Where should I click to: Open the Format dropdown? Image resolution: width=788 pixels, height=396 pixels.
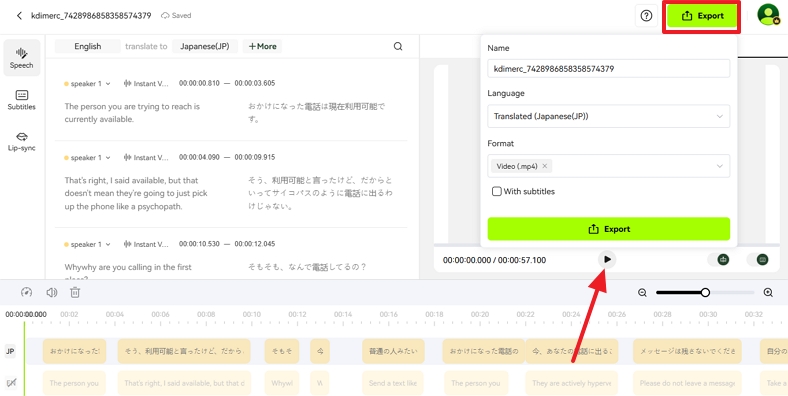pyautogui.click(x=609, y=166)
